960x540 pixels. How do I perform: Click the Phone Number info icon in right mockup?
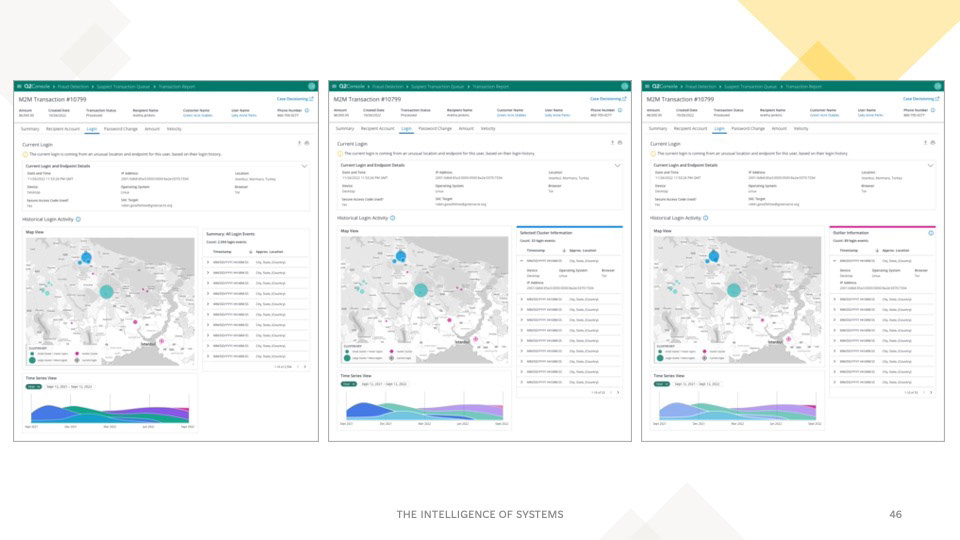(x=932, y=110)
